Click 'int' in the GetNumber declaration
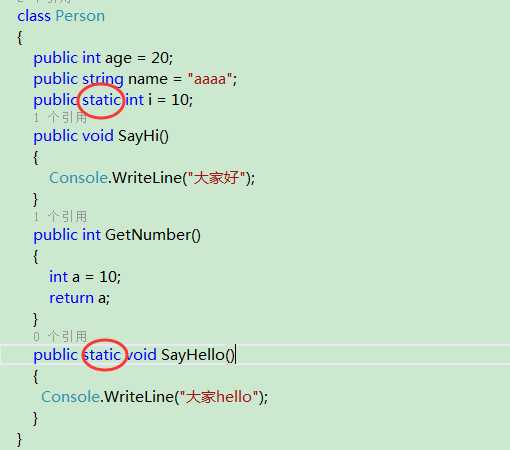This screenshot has height=450, width=510. (x=91, y=235)
